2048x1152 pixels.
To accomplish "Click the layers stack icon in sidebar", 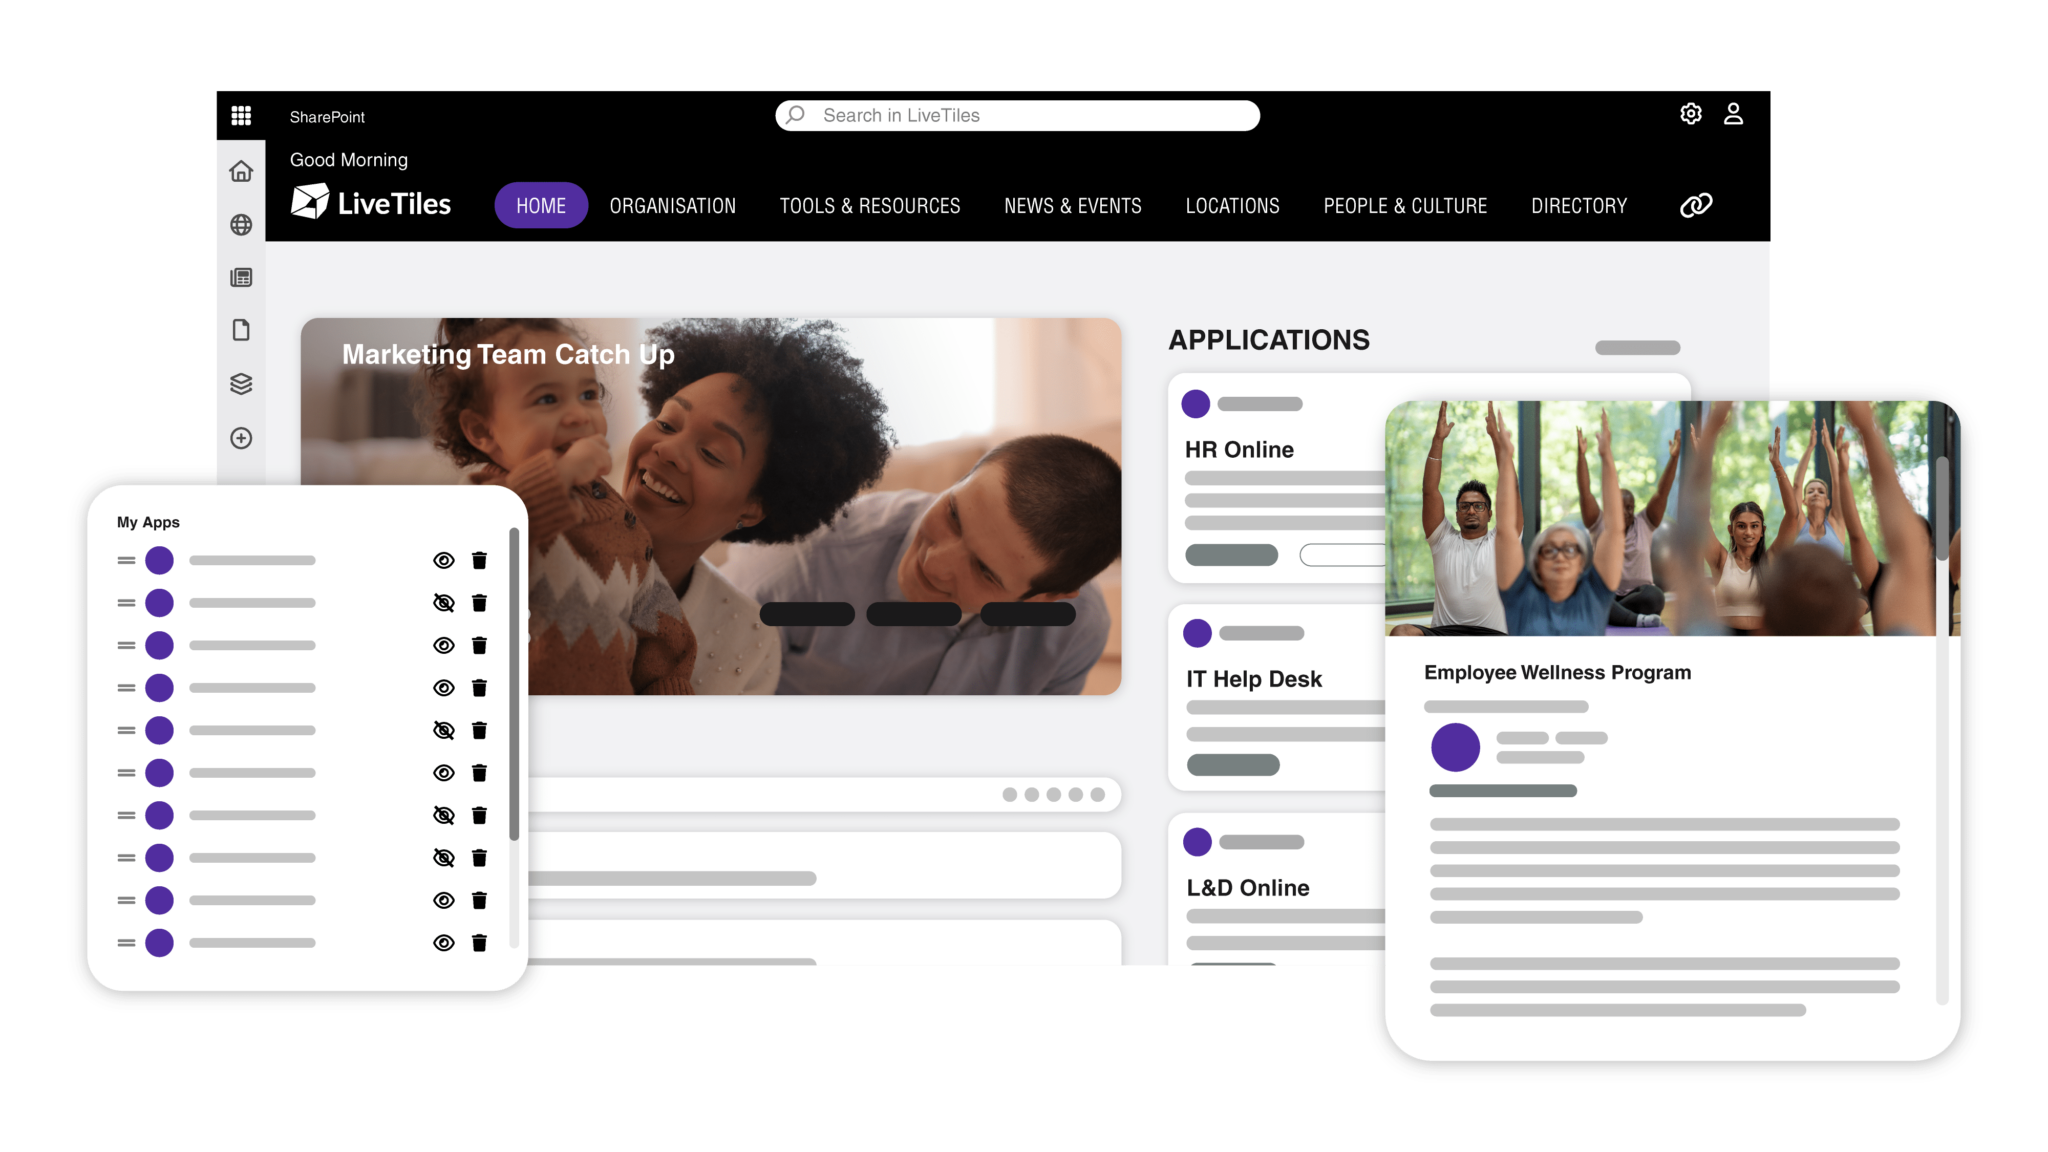I will coord(241,383).
